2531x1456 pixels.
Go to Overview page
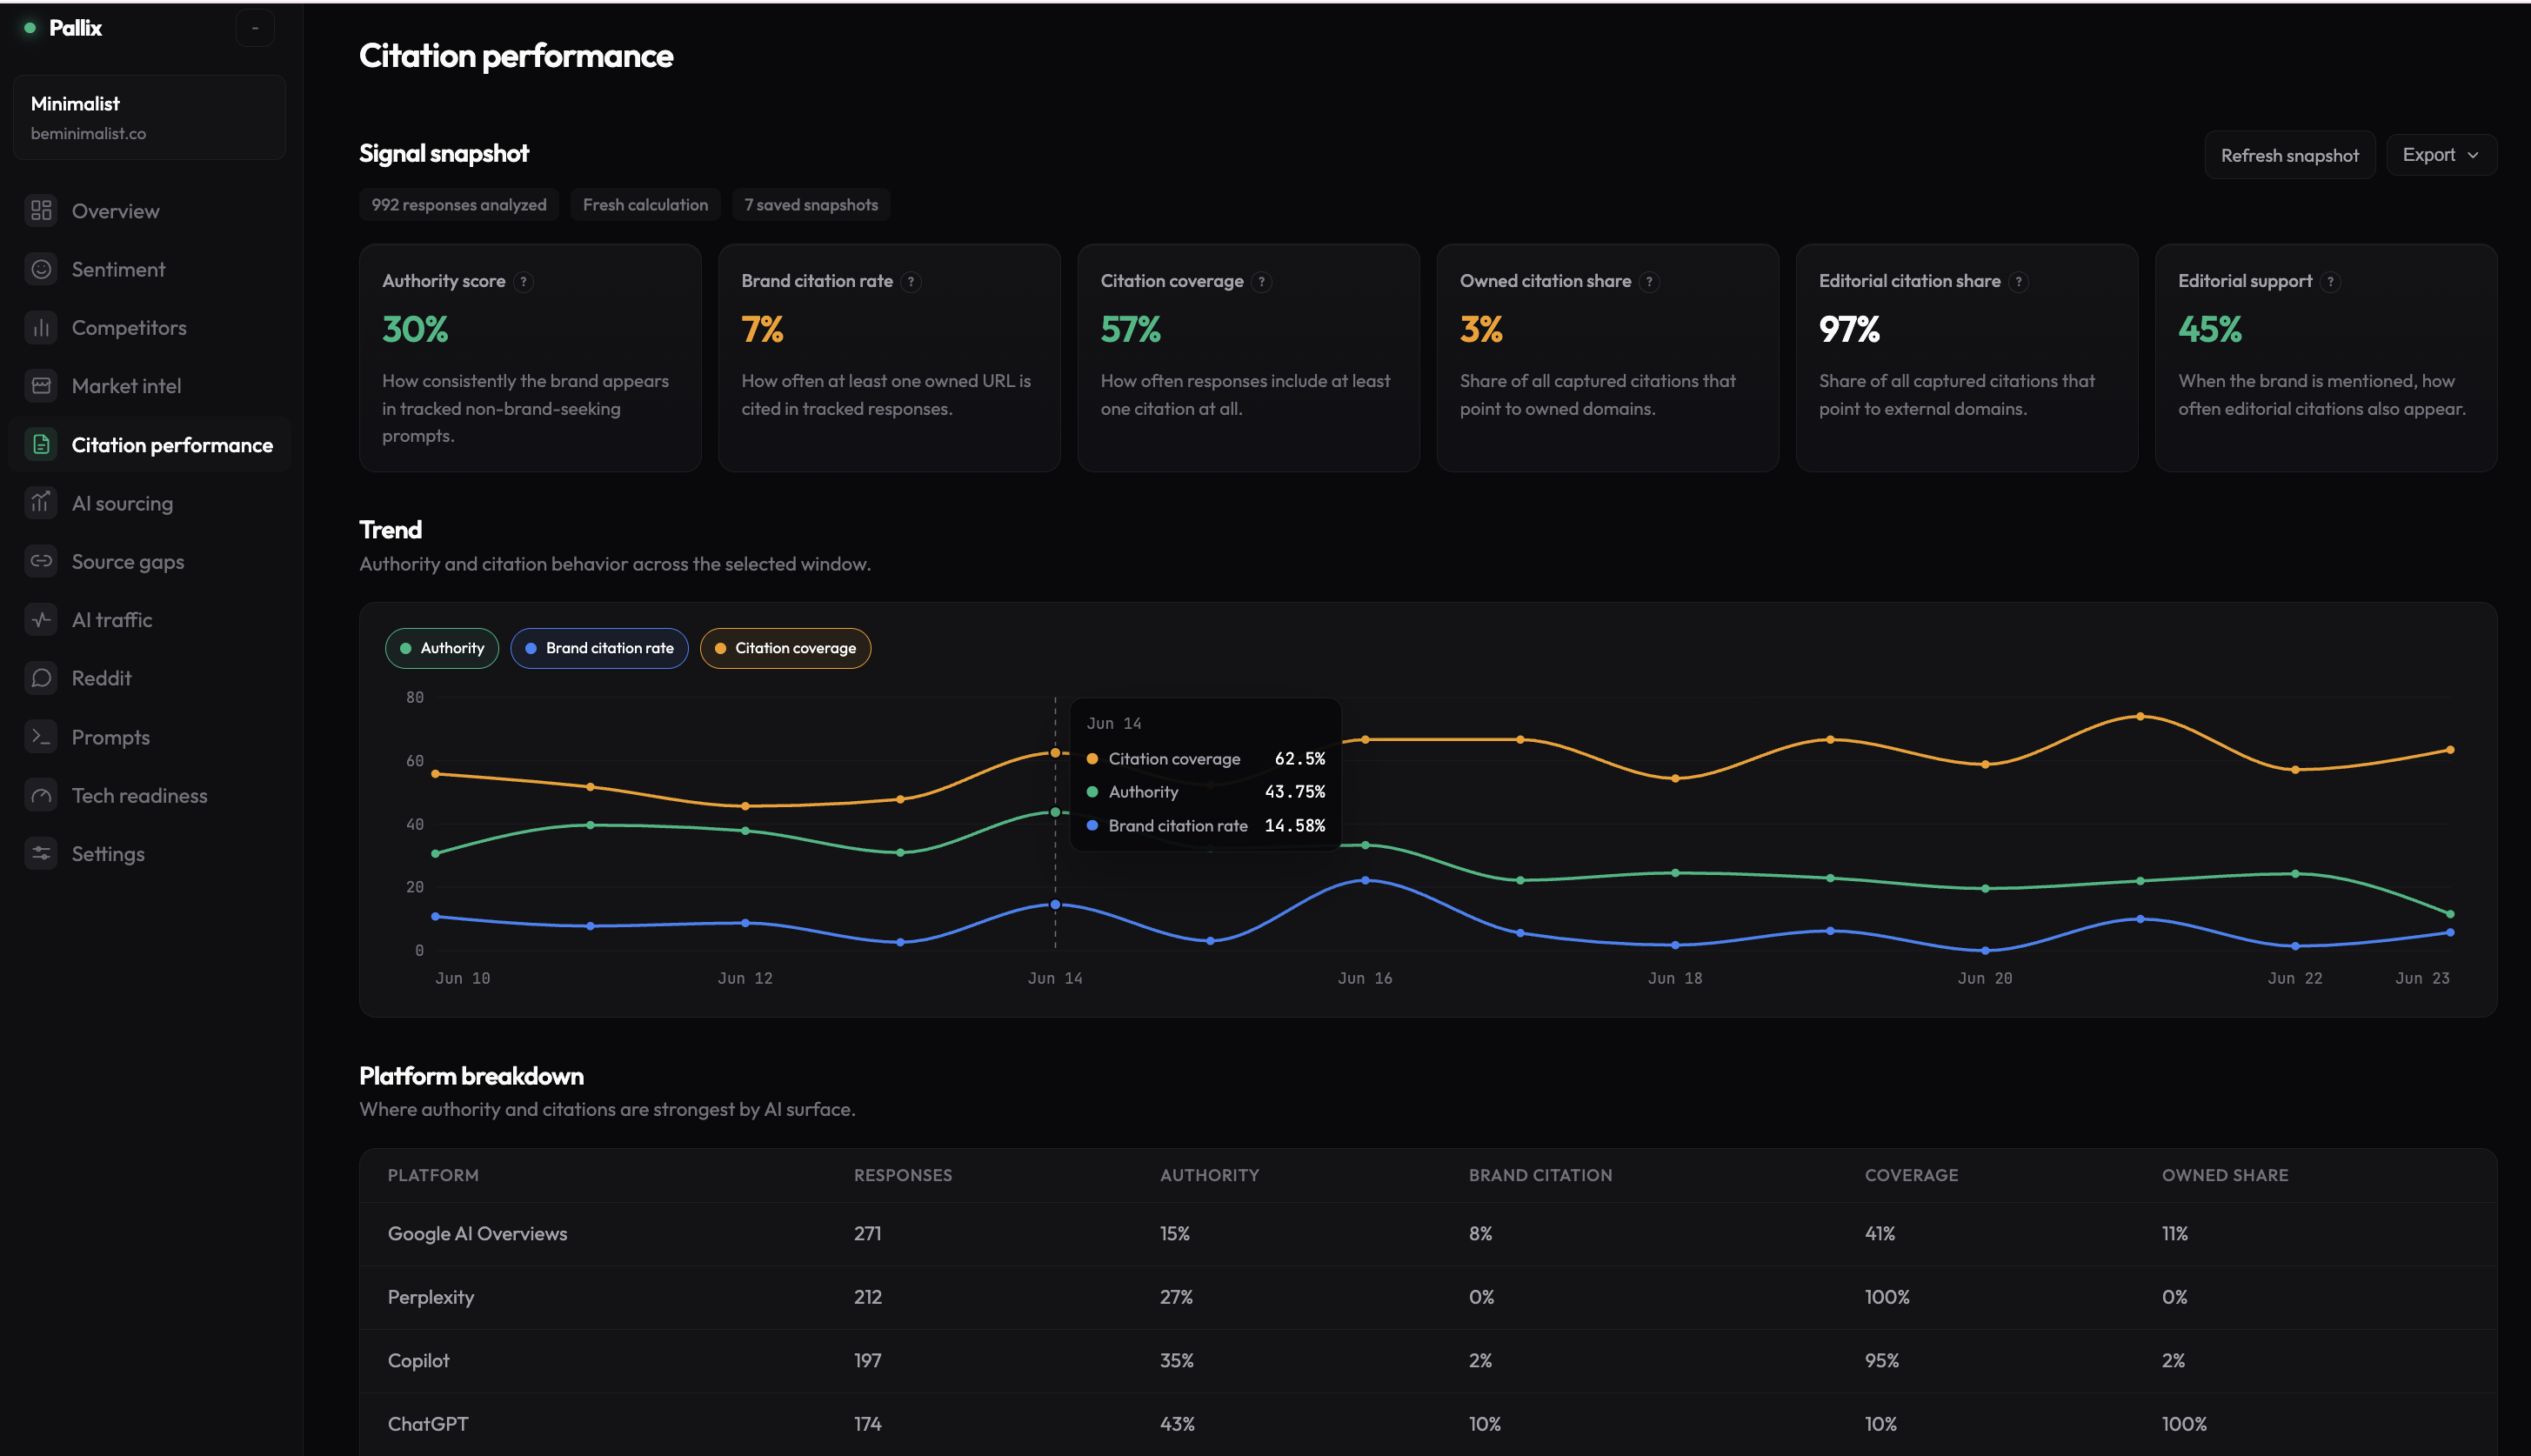click(x=149, y=211)
